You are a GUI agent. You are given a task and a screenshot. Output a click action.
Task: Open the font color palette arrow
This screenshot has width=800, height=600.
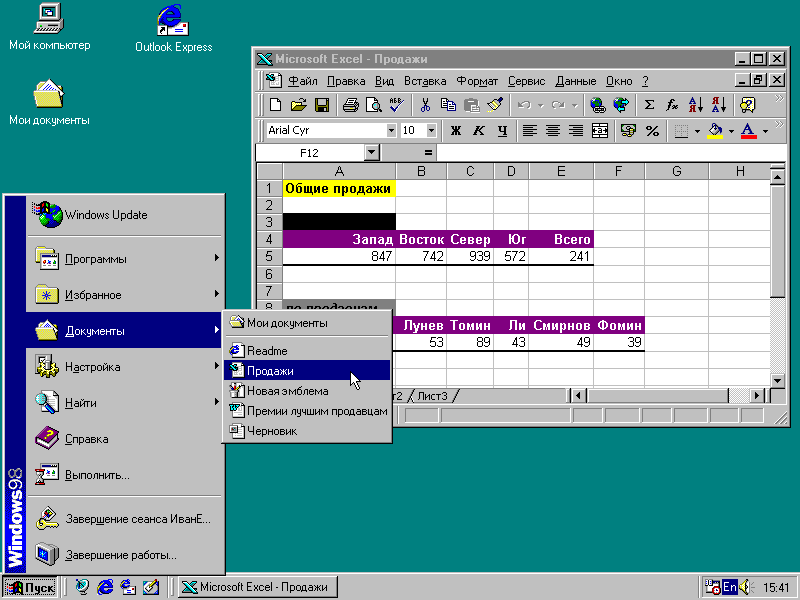(765, 131)
